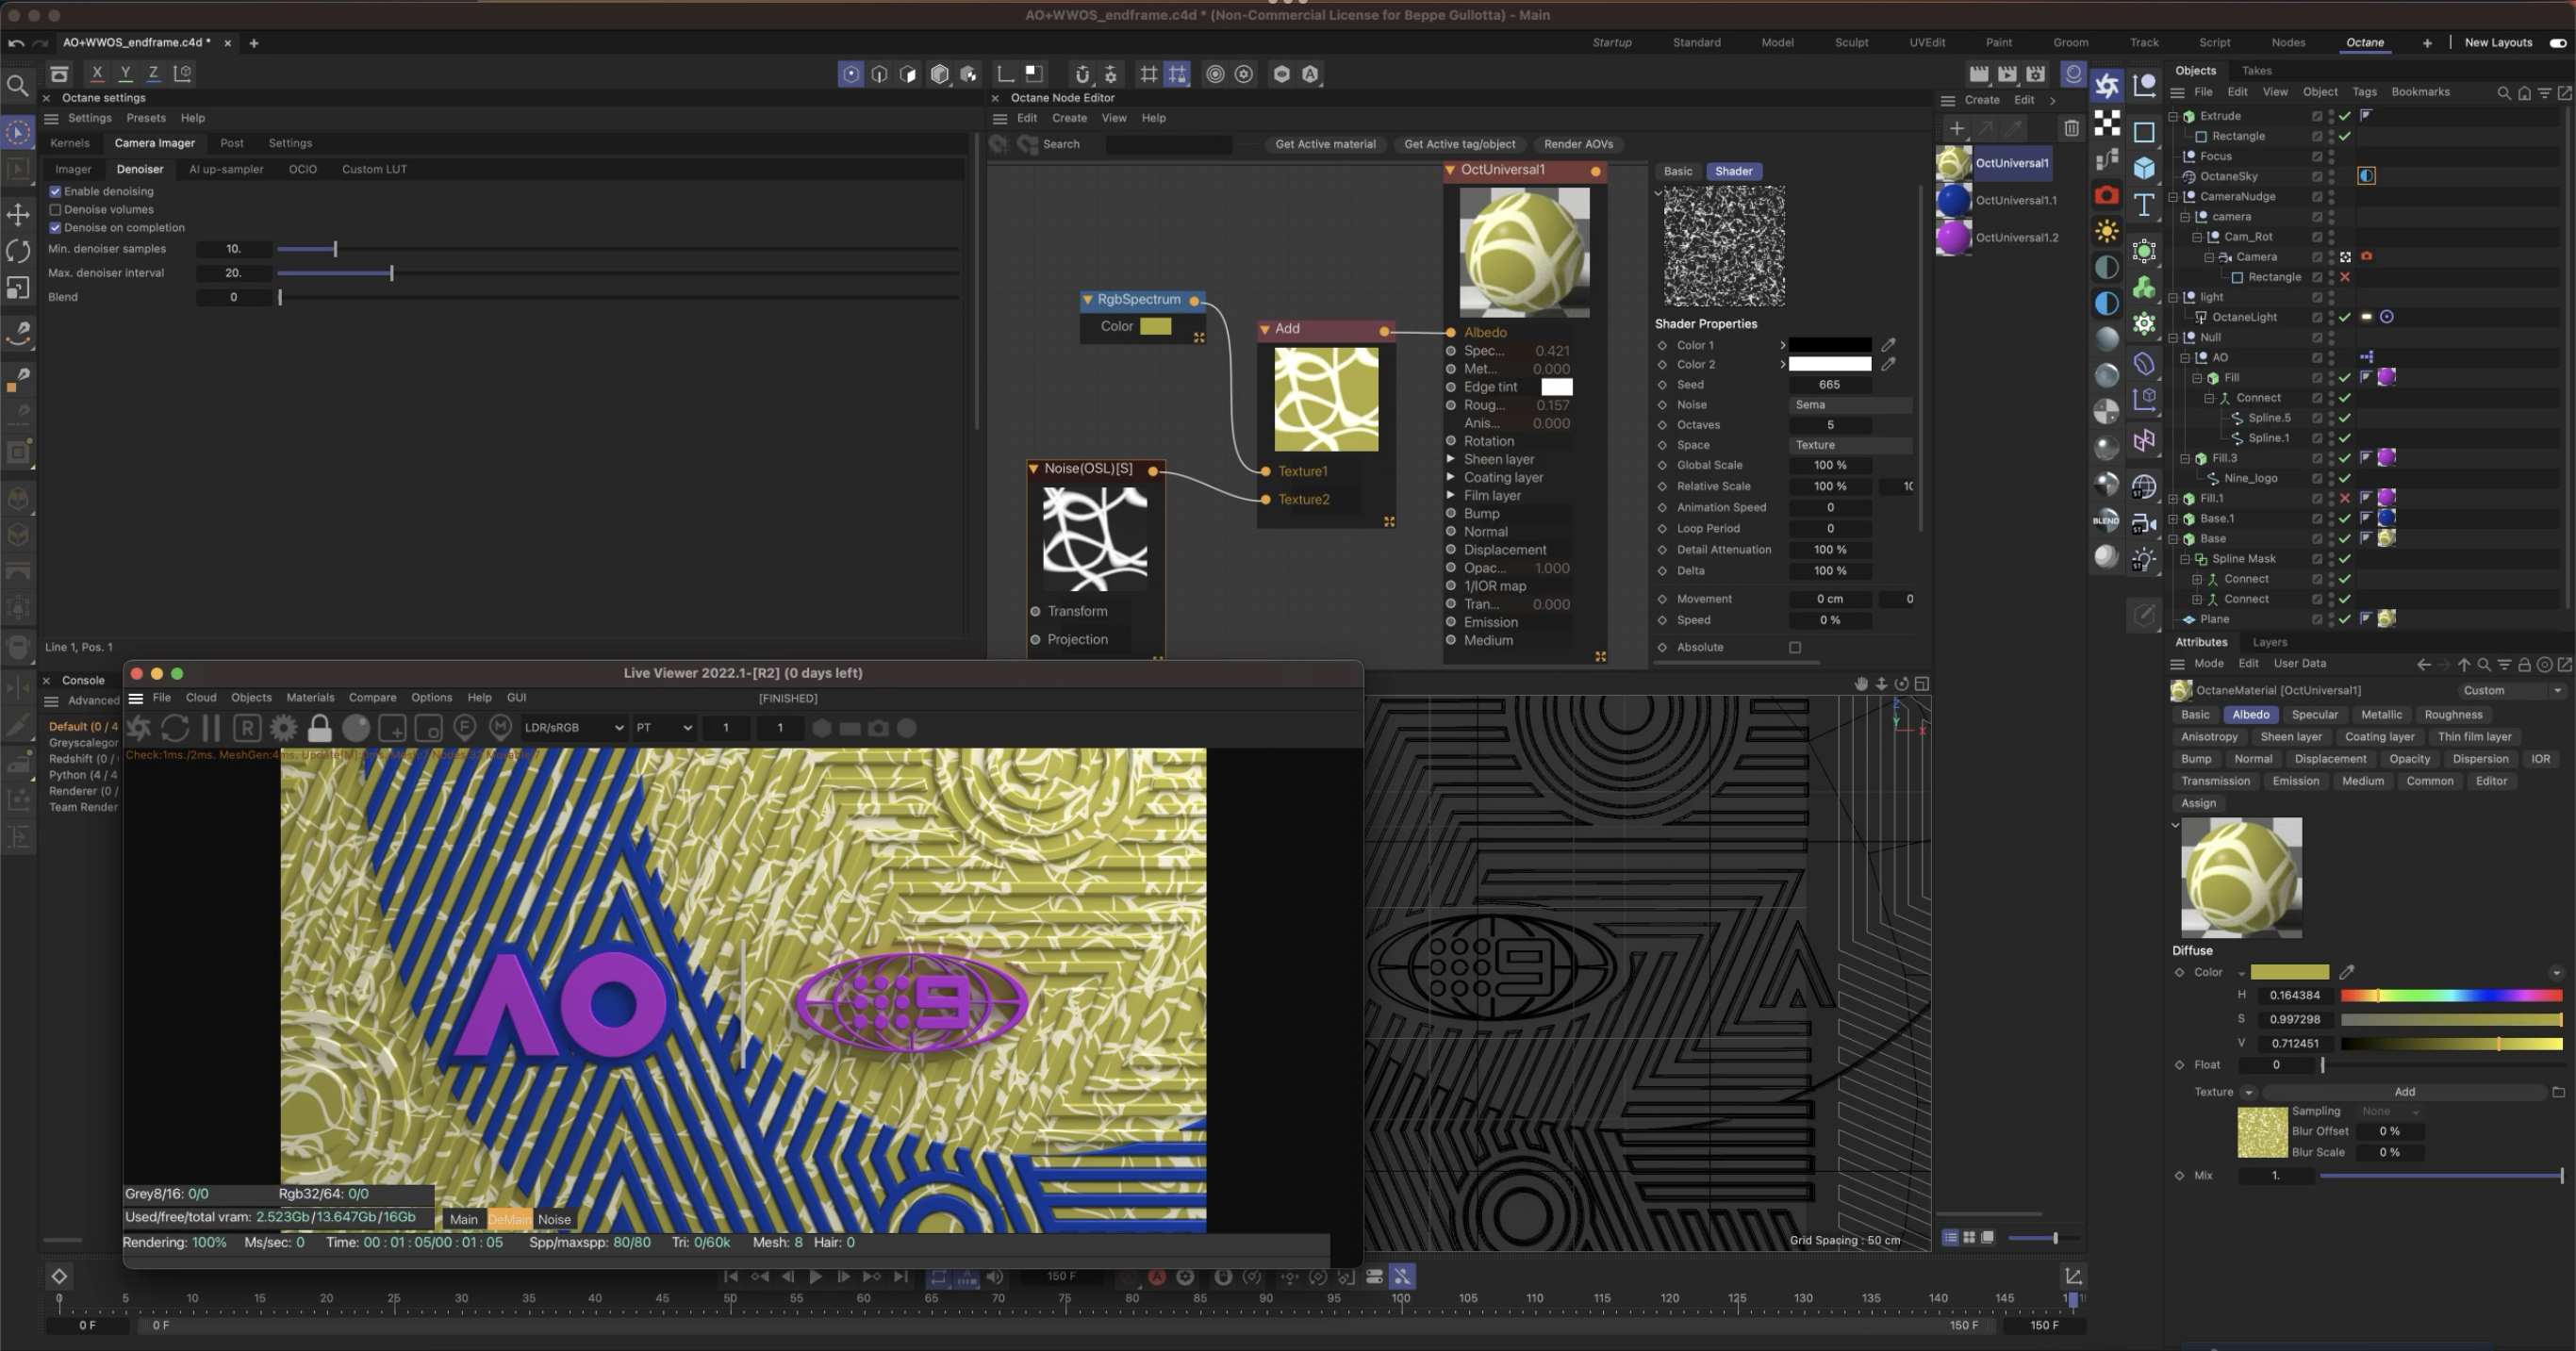Toggle the Absolute checkbox in Shader Properties
The width and height of the screenshot is (2576, 1351).
(1795, 647)
